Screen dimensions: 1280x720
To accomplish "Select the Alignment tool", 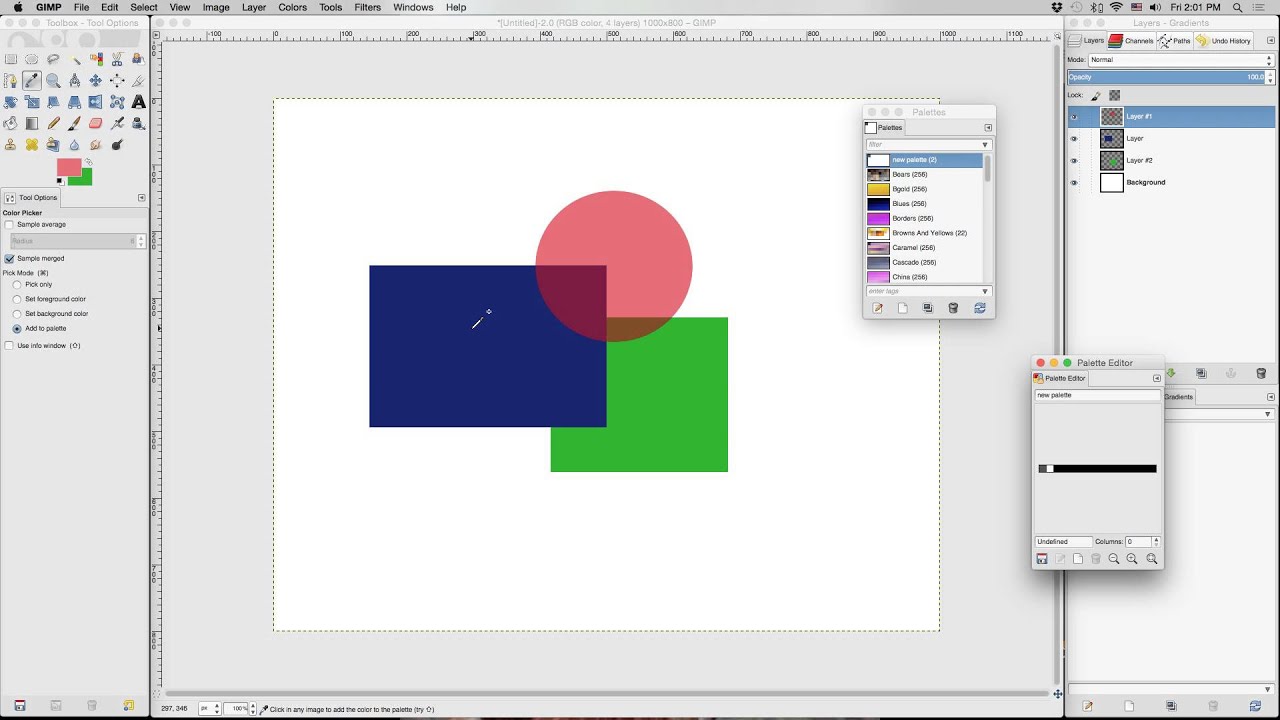I will click(x=117, y=80).
